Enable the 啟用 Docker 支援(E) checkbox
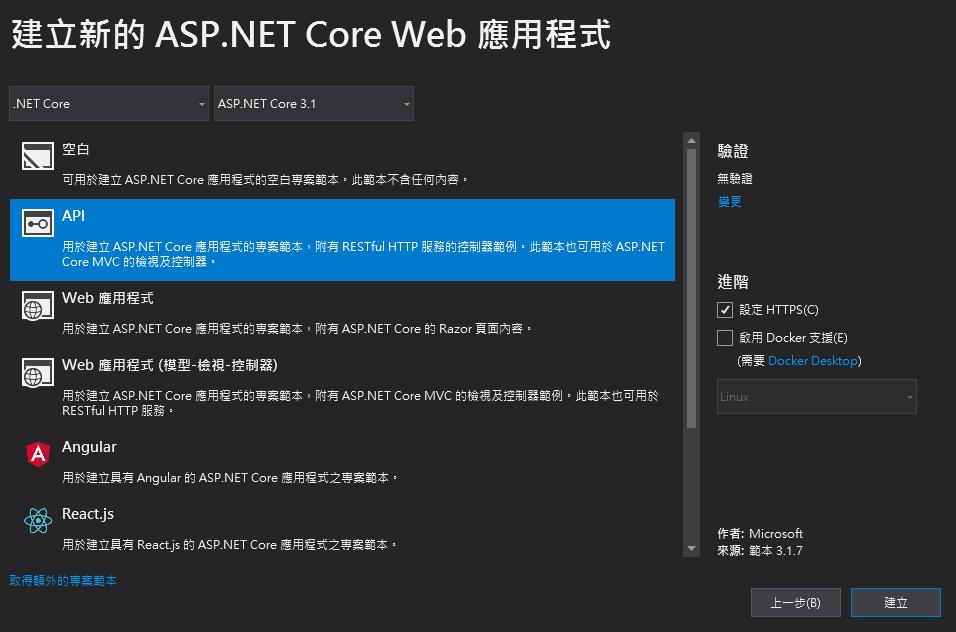Image resolution: width=956 pixels, height=632 pixels. click(724, 338)
